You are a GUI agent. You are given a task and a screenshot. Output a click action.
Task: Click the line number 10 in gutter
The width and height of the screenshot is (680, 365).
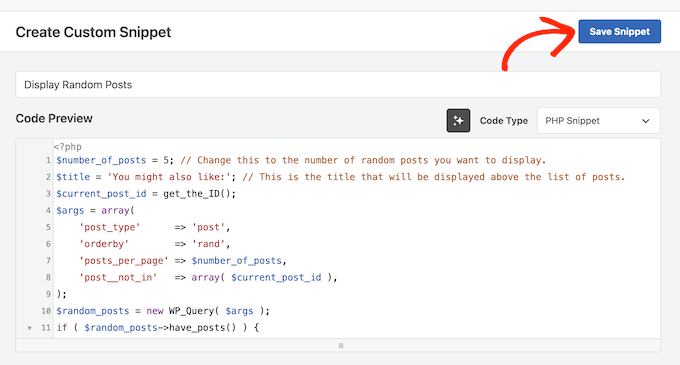pyautogui.click(x=46, y=311)
